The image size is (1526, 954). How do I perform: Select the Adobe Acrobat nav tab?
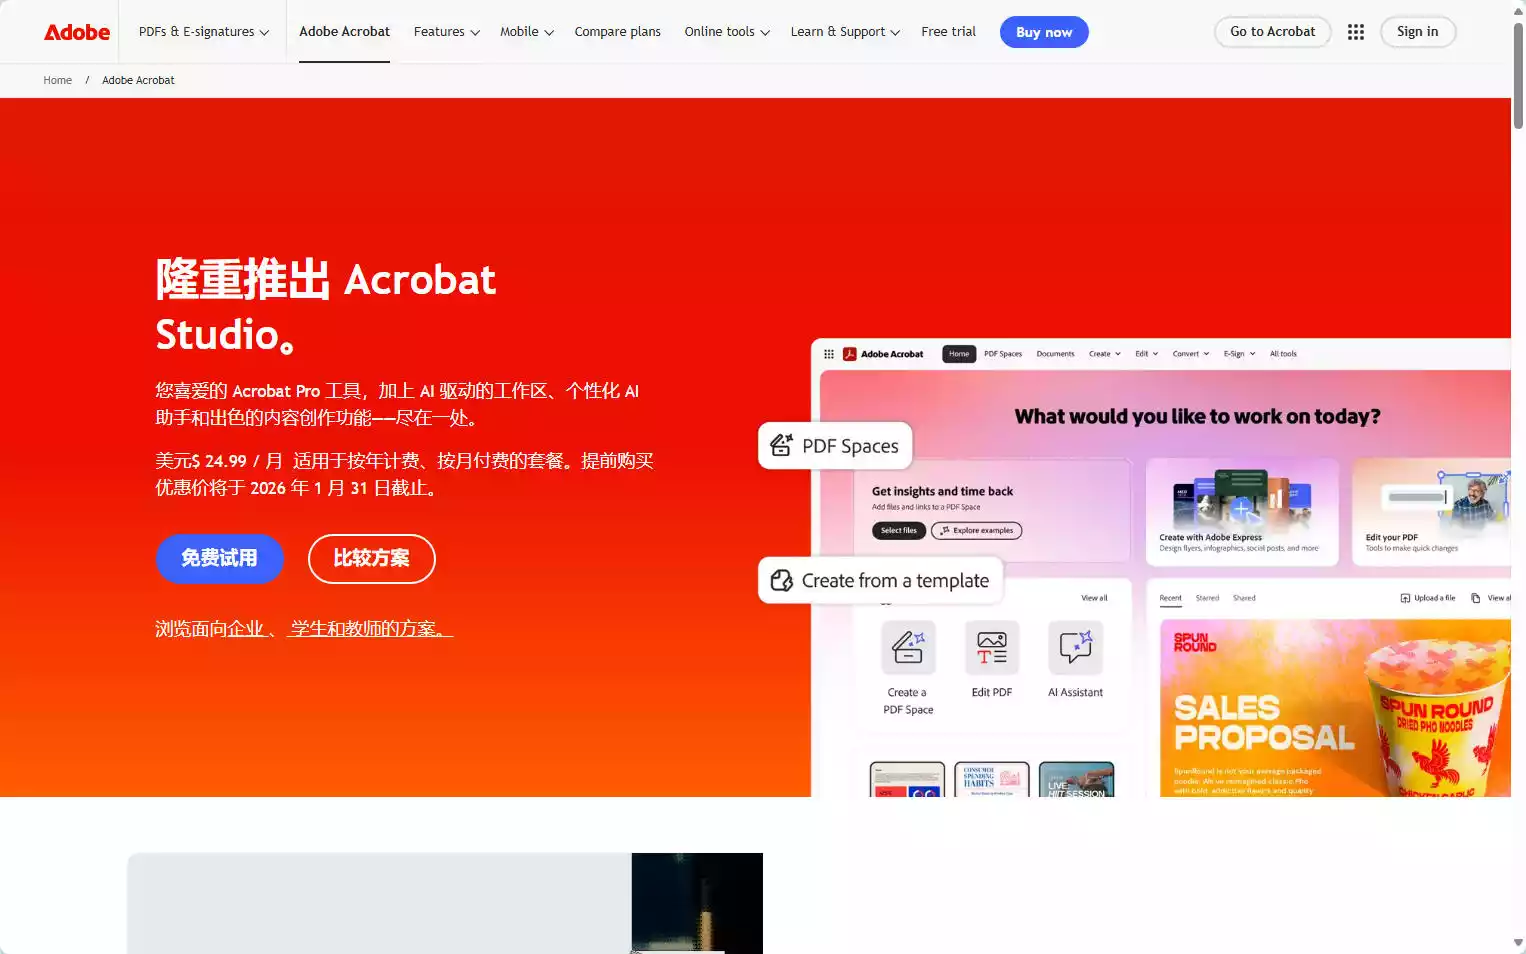point(344,32)
